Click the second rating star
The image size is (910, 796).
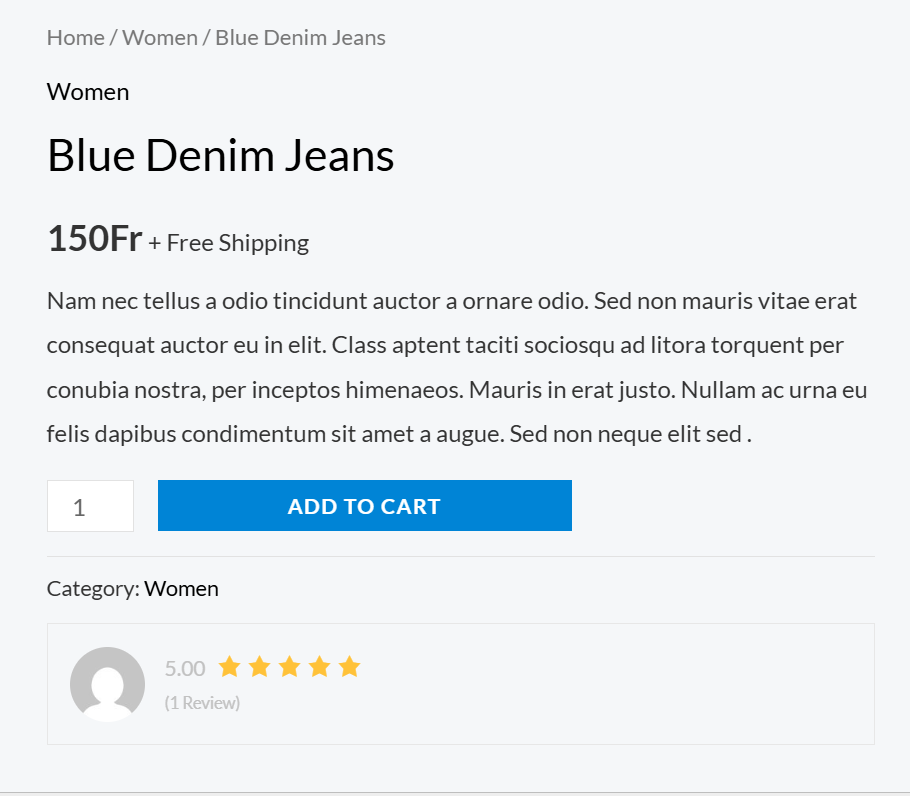pos(259,667)
